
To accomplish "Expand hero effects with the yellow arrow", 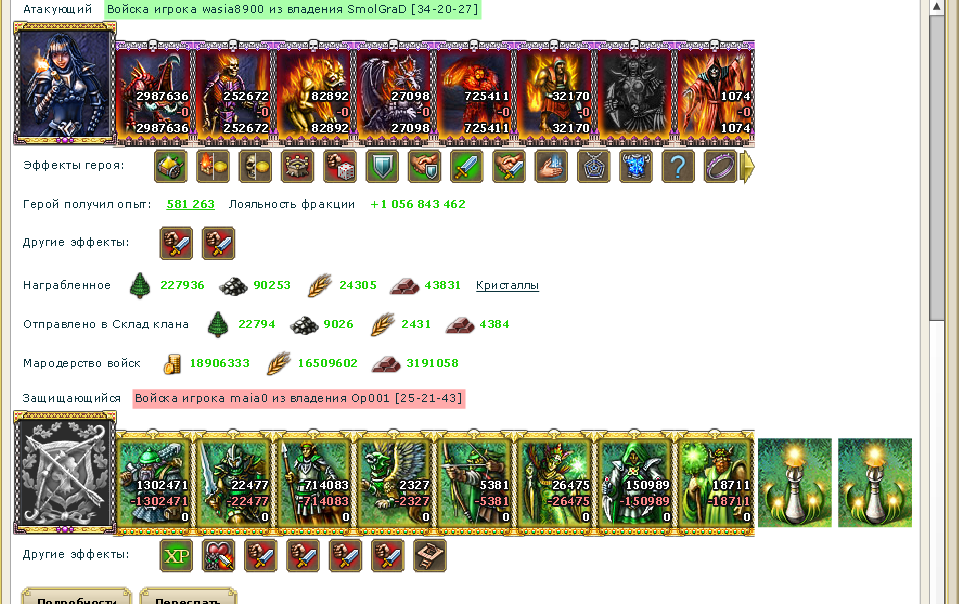I will [747, 166].
